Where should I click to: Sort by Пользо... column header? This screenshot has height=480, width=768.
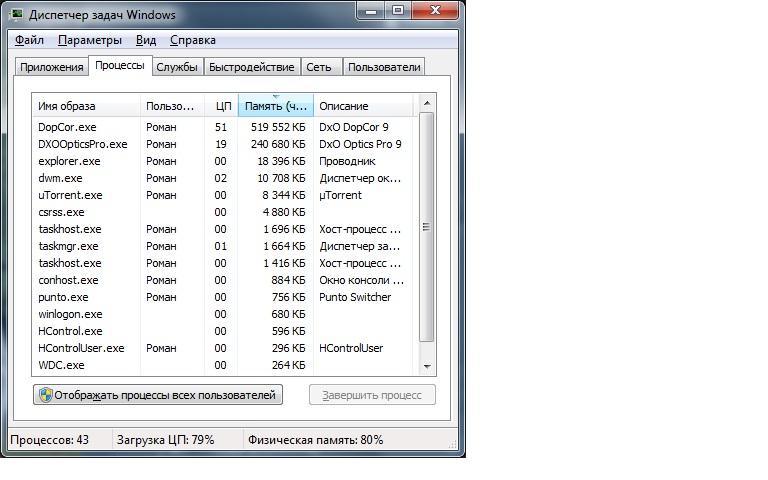point(172,106)
